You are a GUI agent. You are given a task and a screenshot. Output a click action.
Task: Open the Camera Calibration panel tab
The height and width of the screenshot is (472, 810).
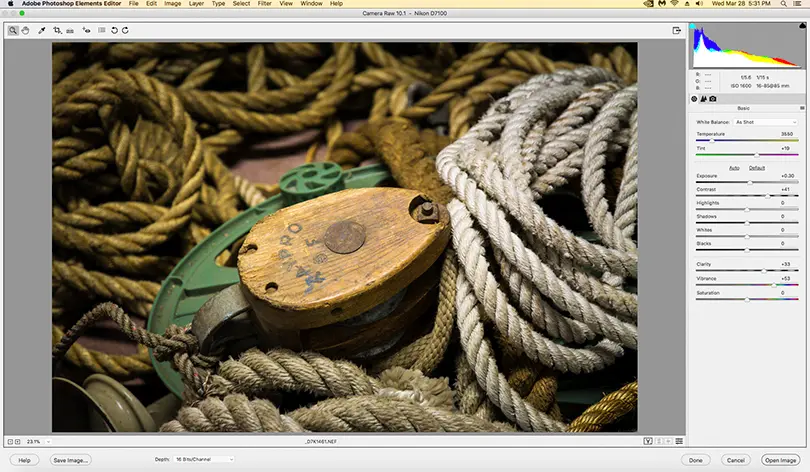(712, 98)
